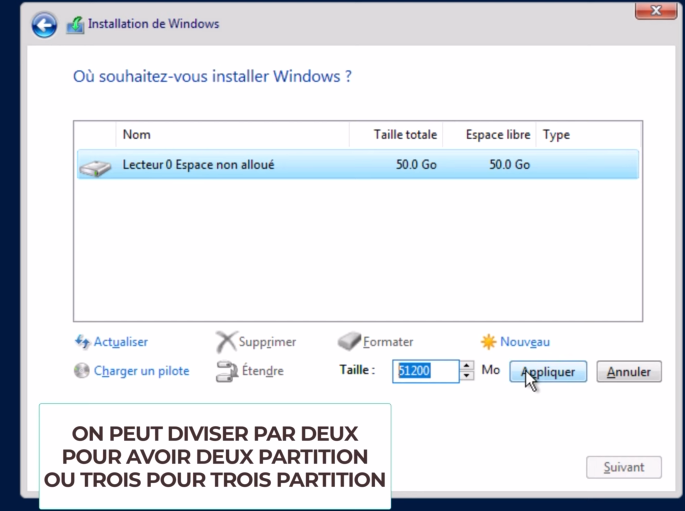Screen dimensions: 685x511
Task: Cancel partition creation with Annuler
Action: [x=629, y=372]
